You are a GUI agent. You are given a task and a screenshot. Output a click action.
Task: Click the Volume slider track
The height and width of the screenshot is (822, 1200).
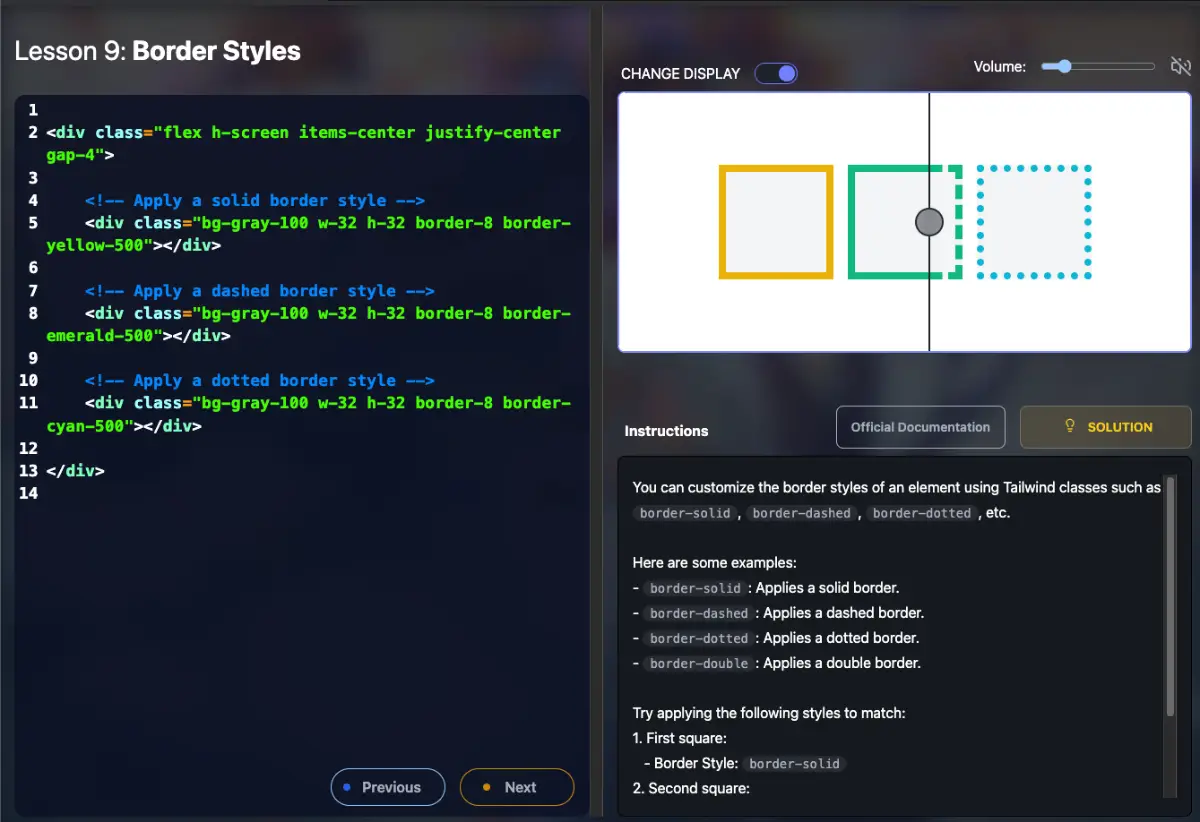(1098, 67)
